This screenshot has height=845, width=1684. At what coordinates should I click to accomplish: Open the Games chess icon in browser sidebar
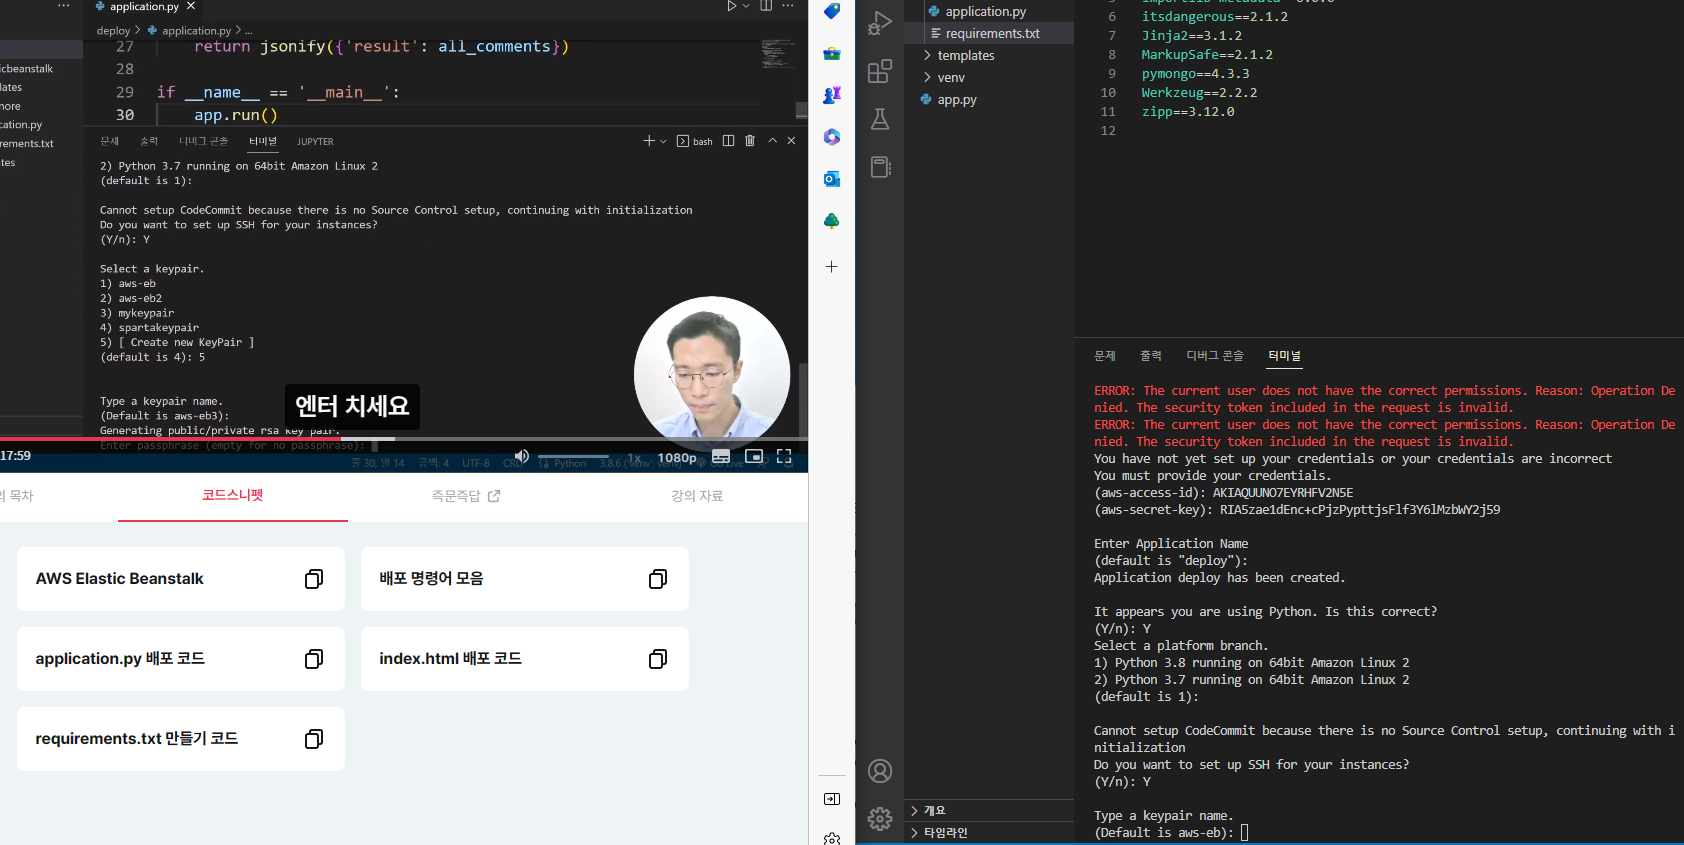(x=832, y=95)
